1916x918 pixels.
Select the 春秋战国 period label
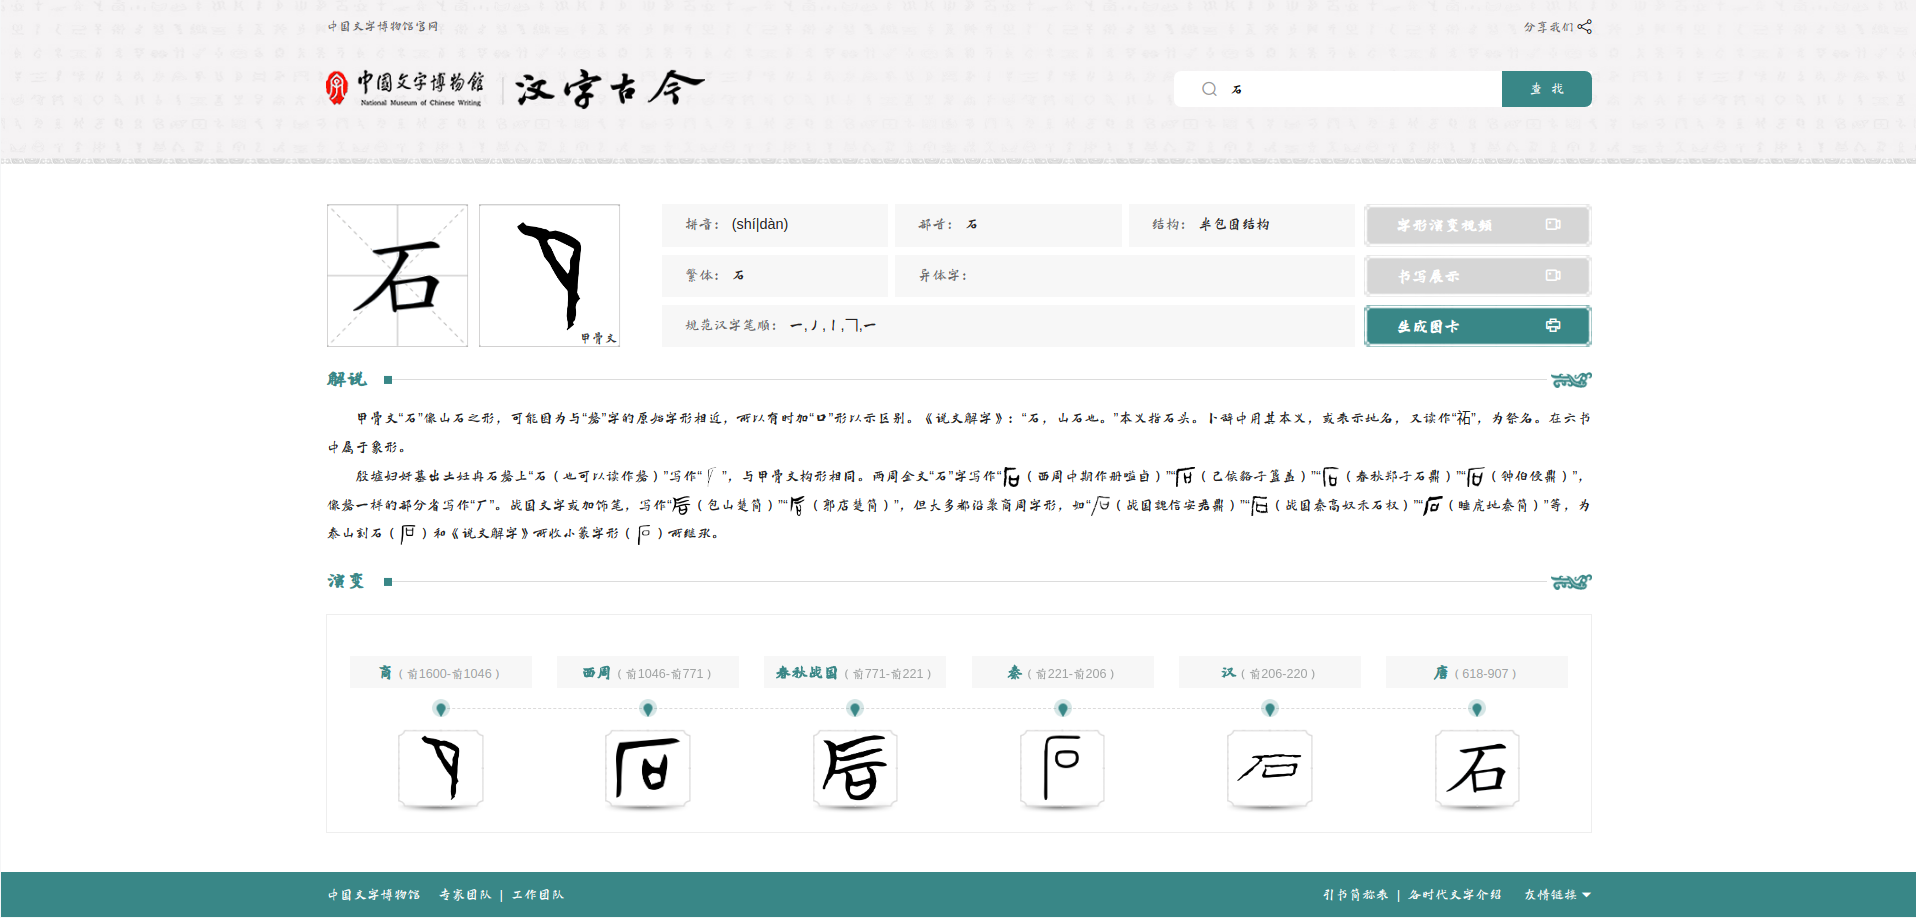point(854,672)
